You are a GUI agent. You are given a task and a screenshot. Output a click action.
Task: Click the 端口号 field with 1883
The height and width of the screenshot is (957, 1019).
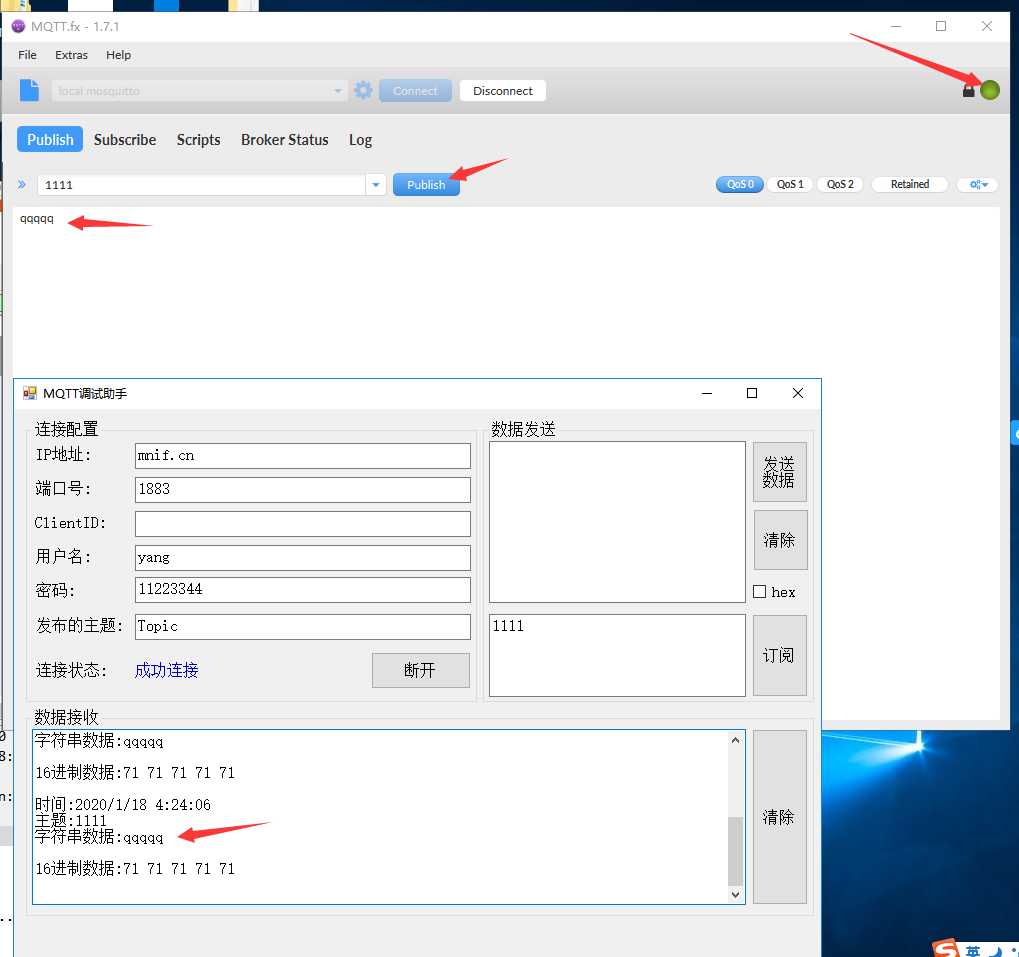coord(303,489)
